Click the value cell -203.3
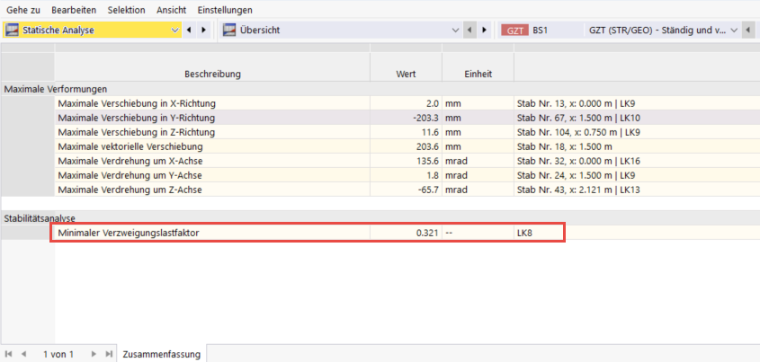The width and height of the screenshot is (760, 362). pyautogui.click(x=406, y=118)
